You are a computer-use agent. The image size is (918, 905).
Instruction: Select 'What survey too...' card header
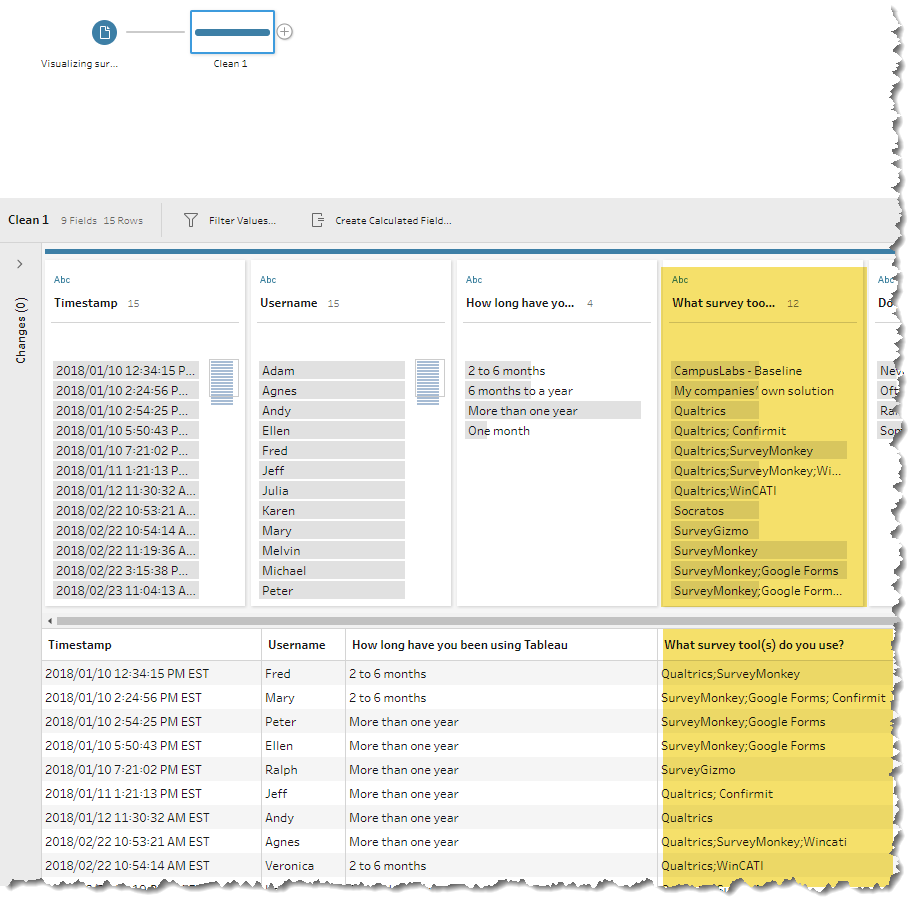[x=724, y=303]
